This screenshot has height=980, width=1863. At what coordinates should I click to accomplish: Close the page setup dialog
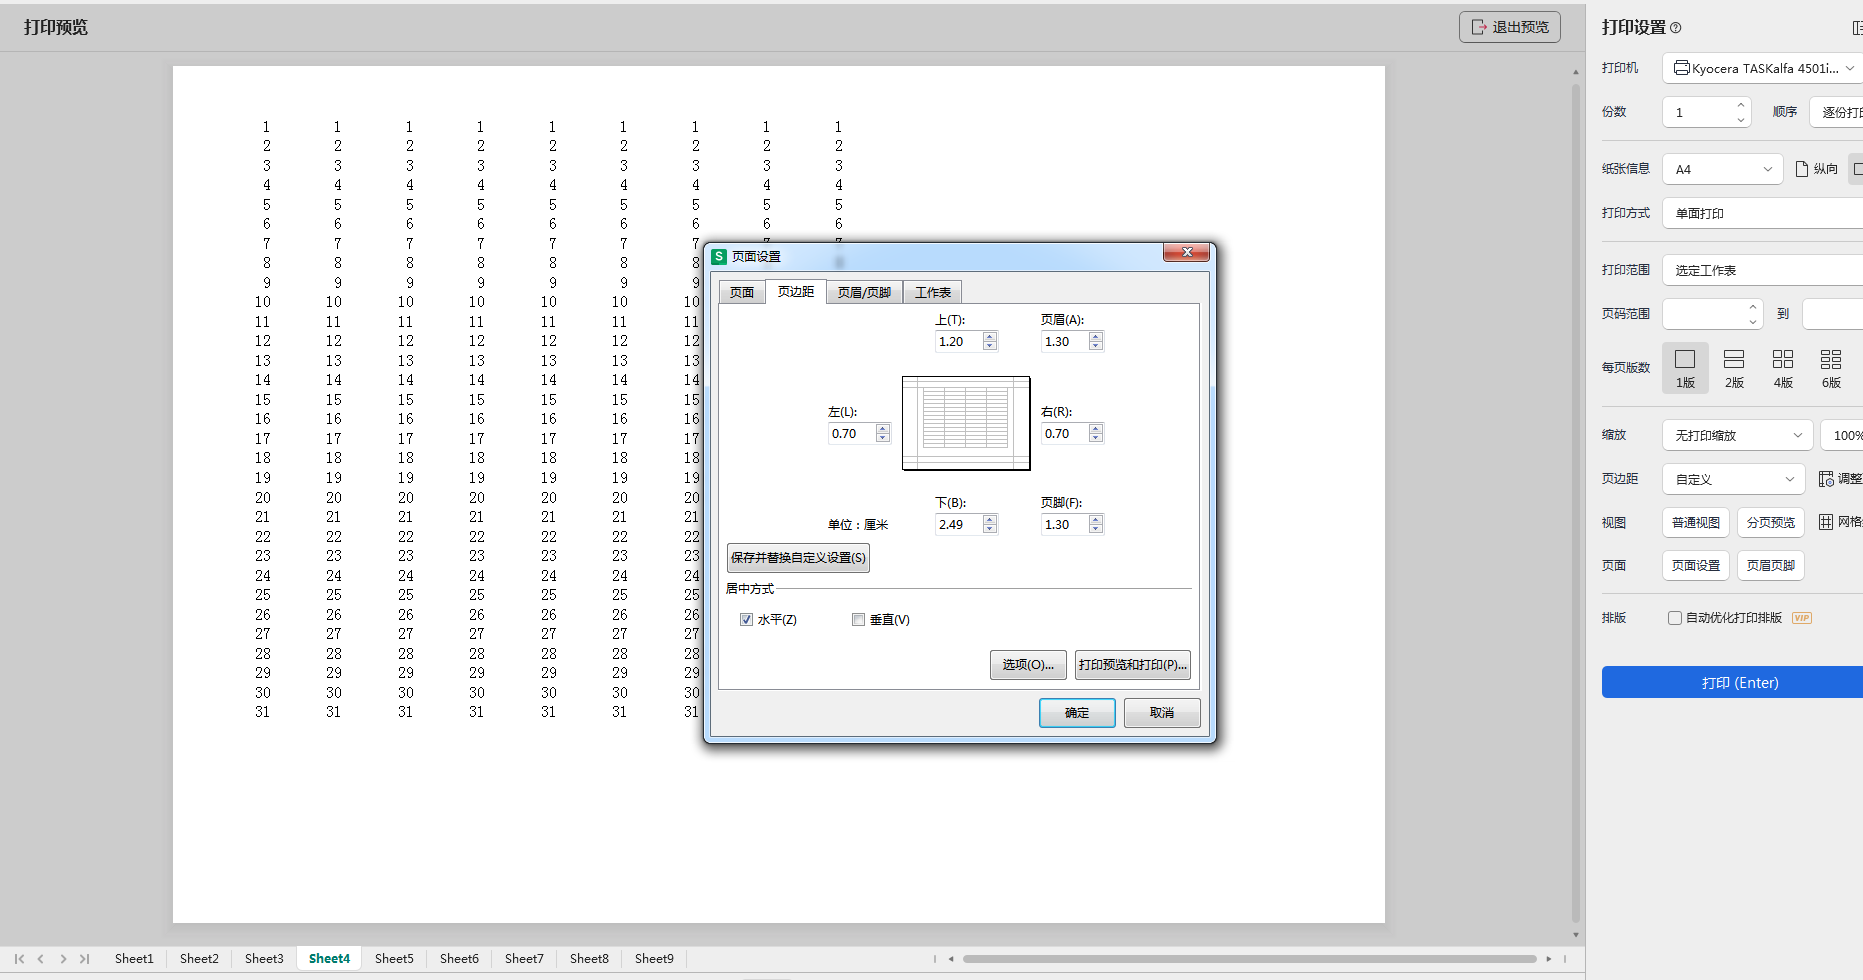[1187, 252]
